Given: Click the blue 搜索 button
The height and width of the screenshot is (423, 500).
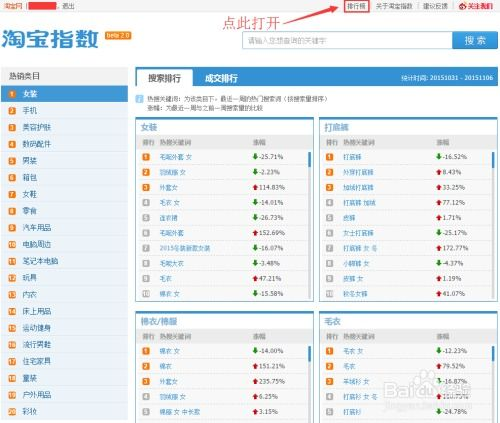Looking at the screenshot, I should (x=475, y=41).
